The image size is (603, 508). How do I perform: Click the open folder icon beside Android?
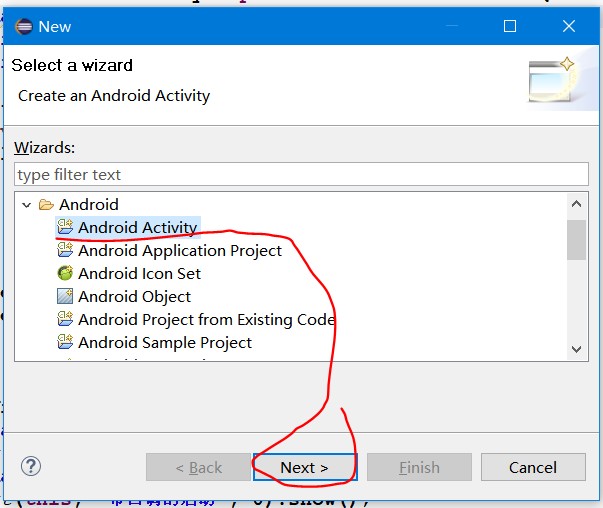[46, 205]
